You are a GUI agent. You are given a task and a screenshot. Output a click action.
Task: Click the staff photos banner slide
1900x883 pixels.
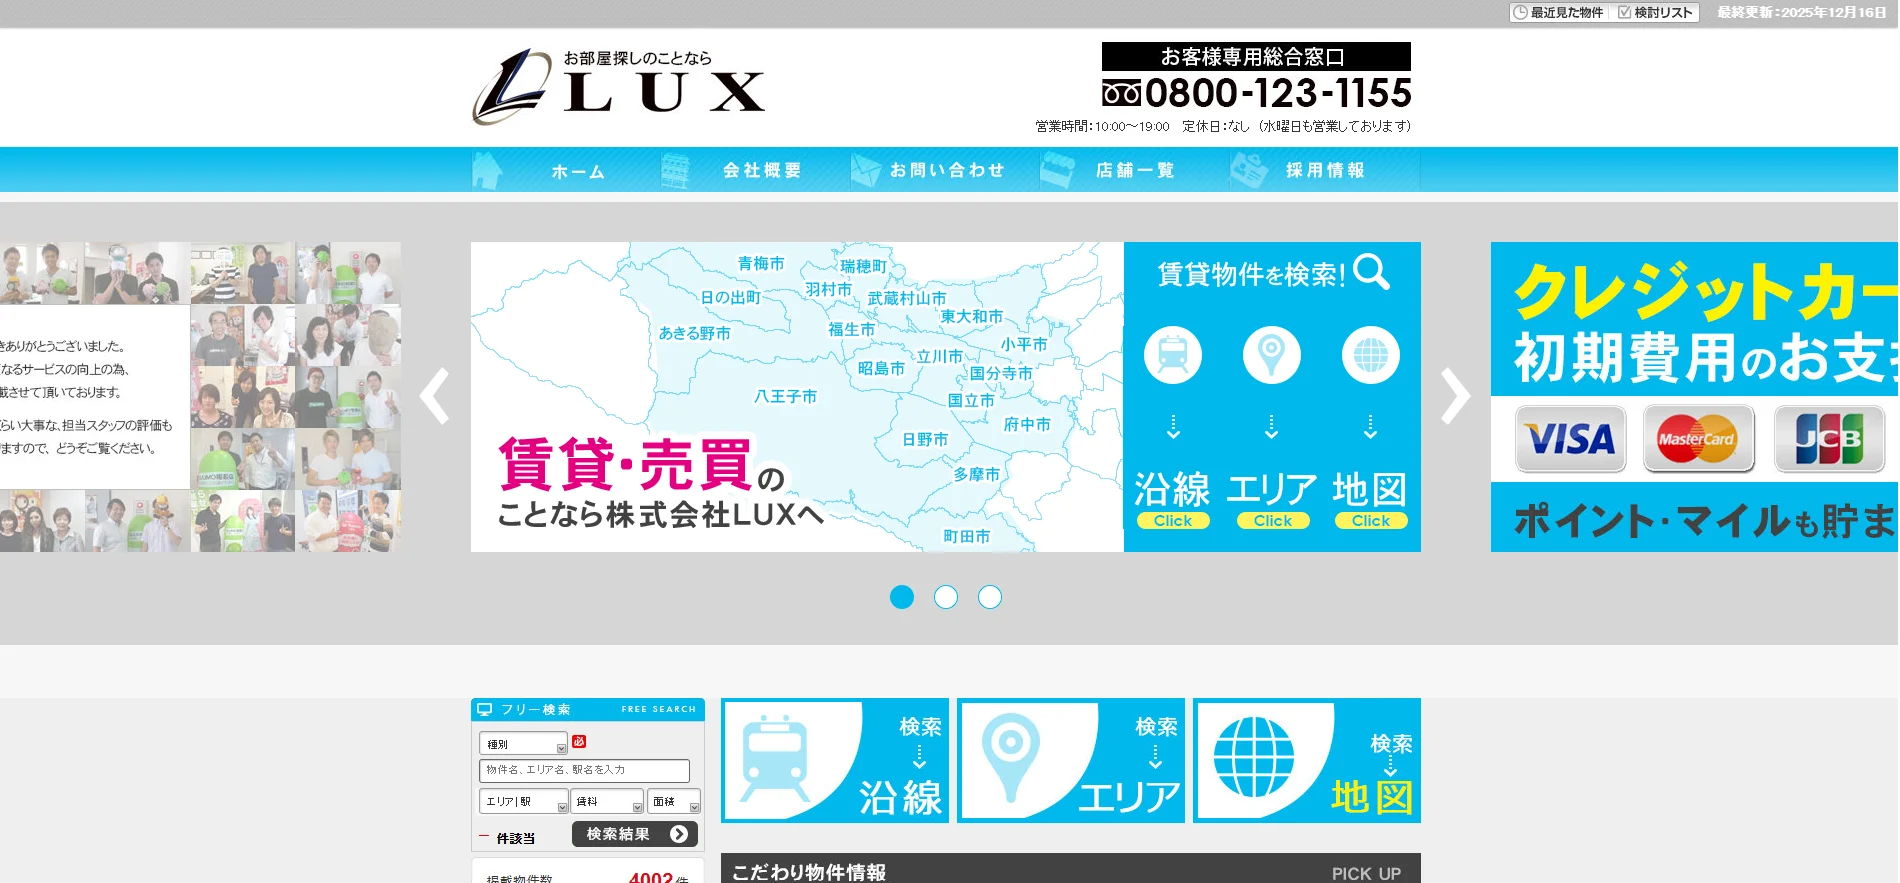point(200,397)
